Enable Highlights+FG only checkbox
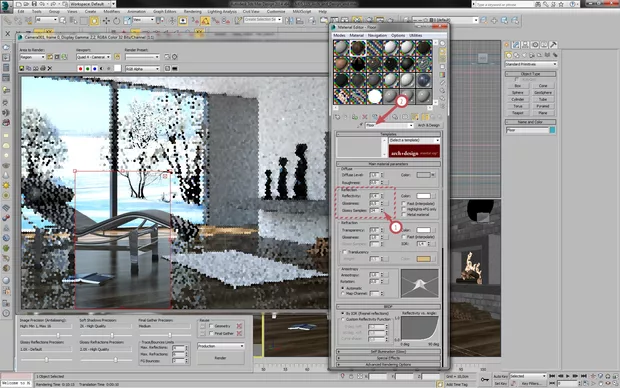The height and width of the screenshot is (388, 620). [404, 209]
